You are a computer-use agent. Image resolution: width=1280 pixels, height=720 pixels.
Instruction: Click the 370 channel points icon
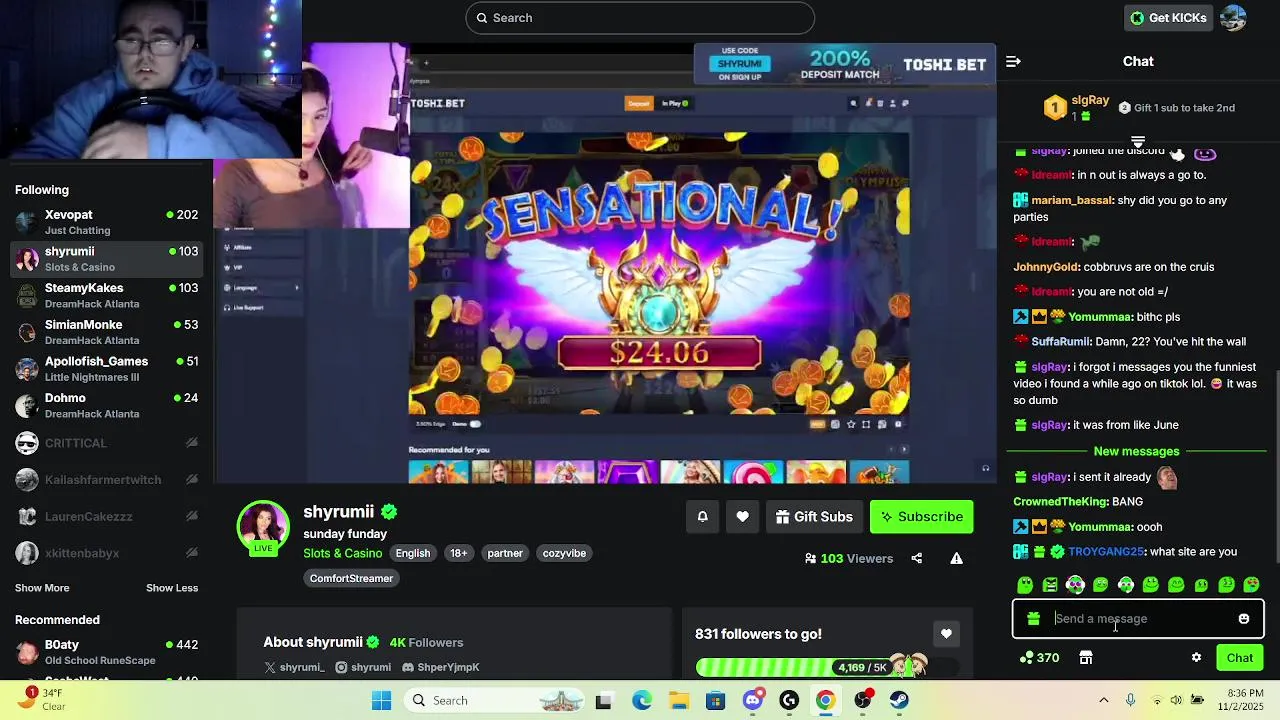pos(1039,658)
